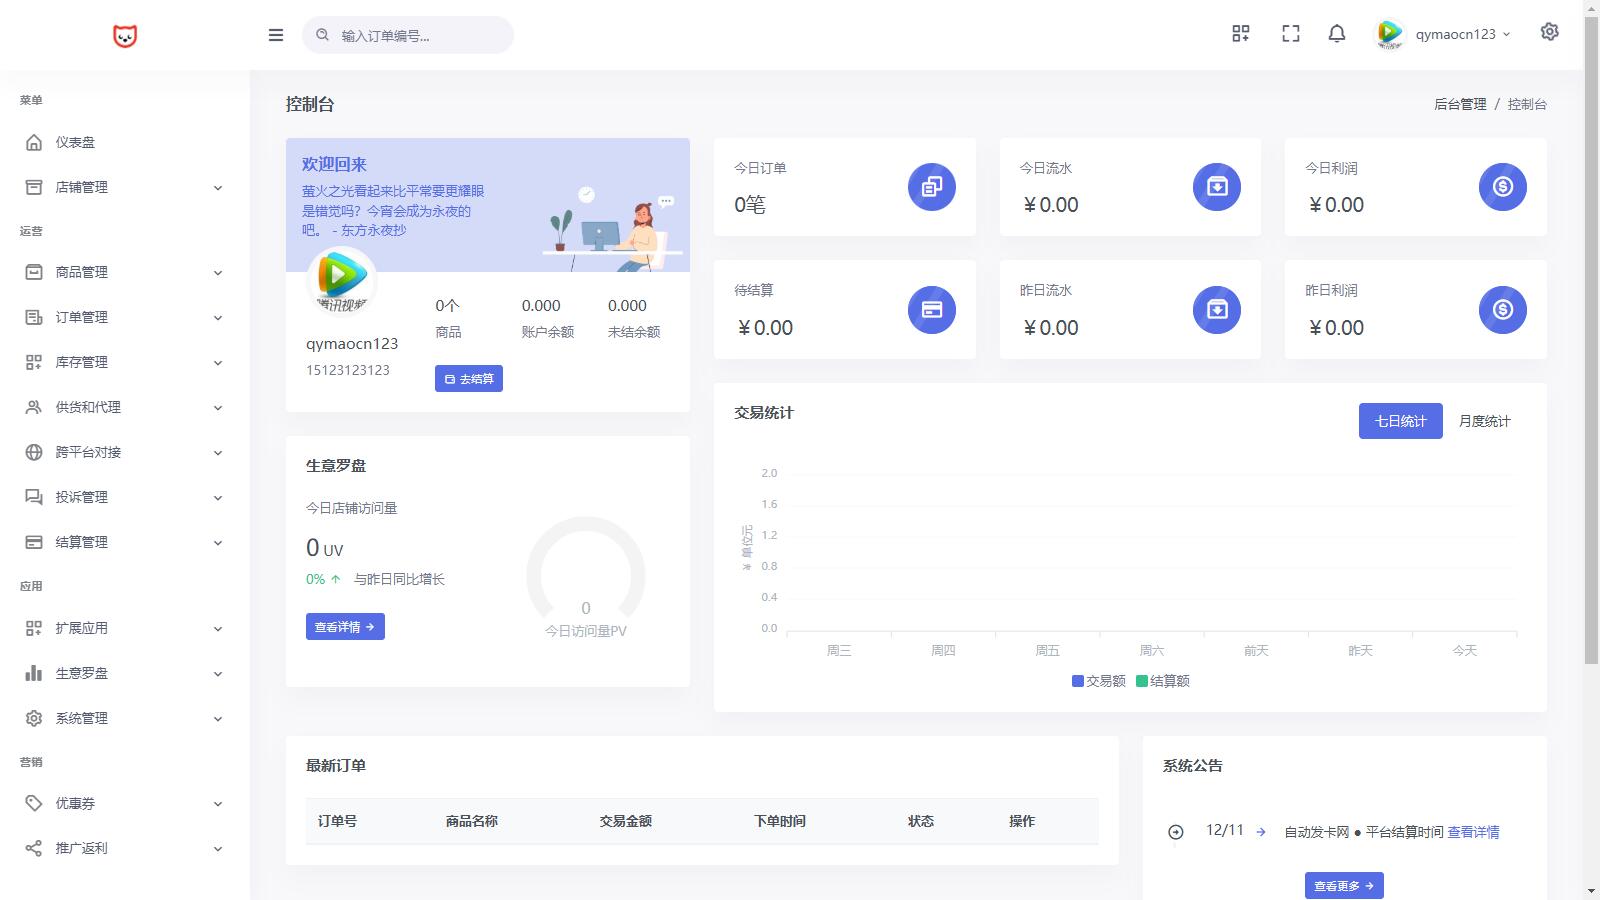Switch to 月度统计 tab
Screen dimensions: 1600x900
(1484, 421)
